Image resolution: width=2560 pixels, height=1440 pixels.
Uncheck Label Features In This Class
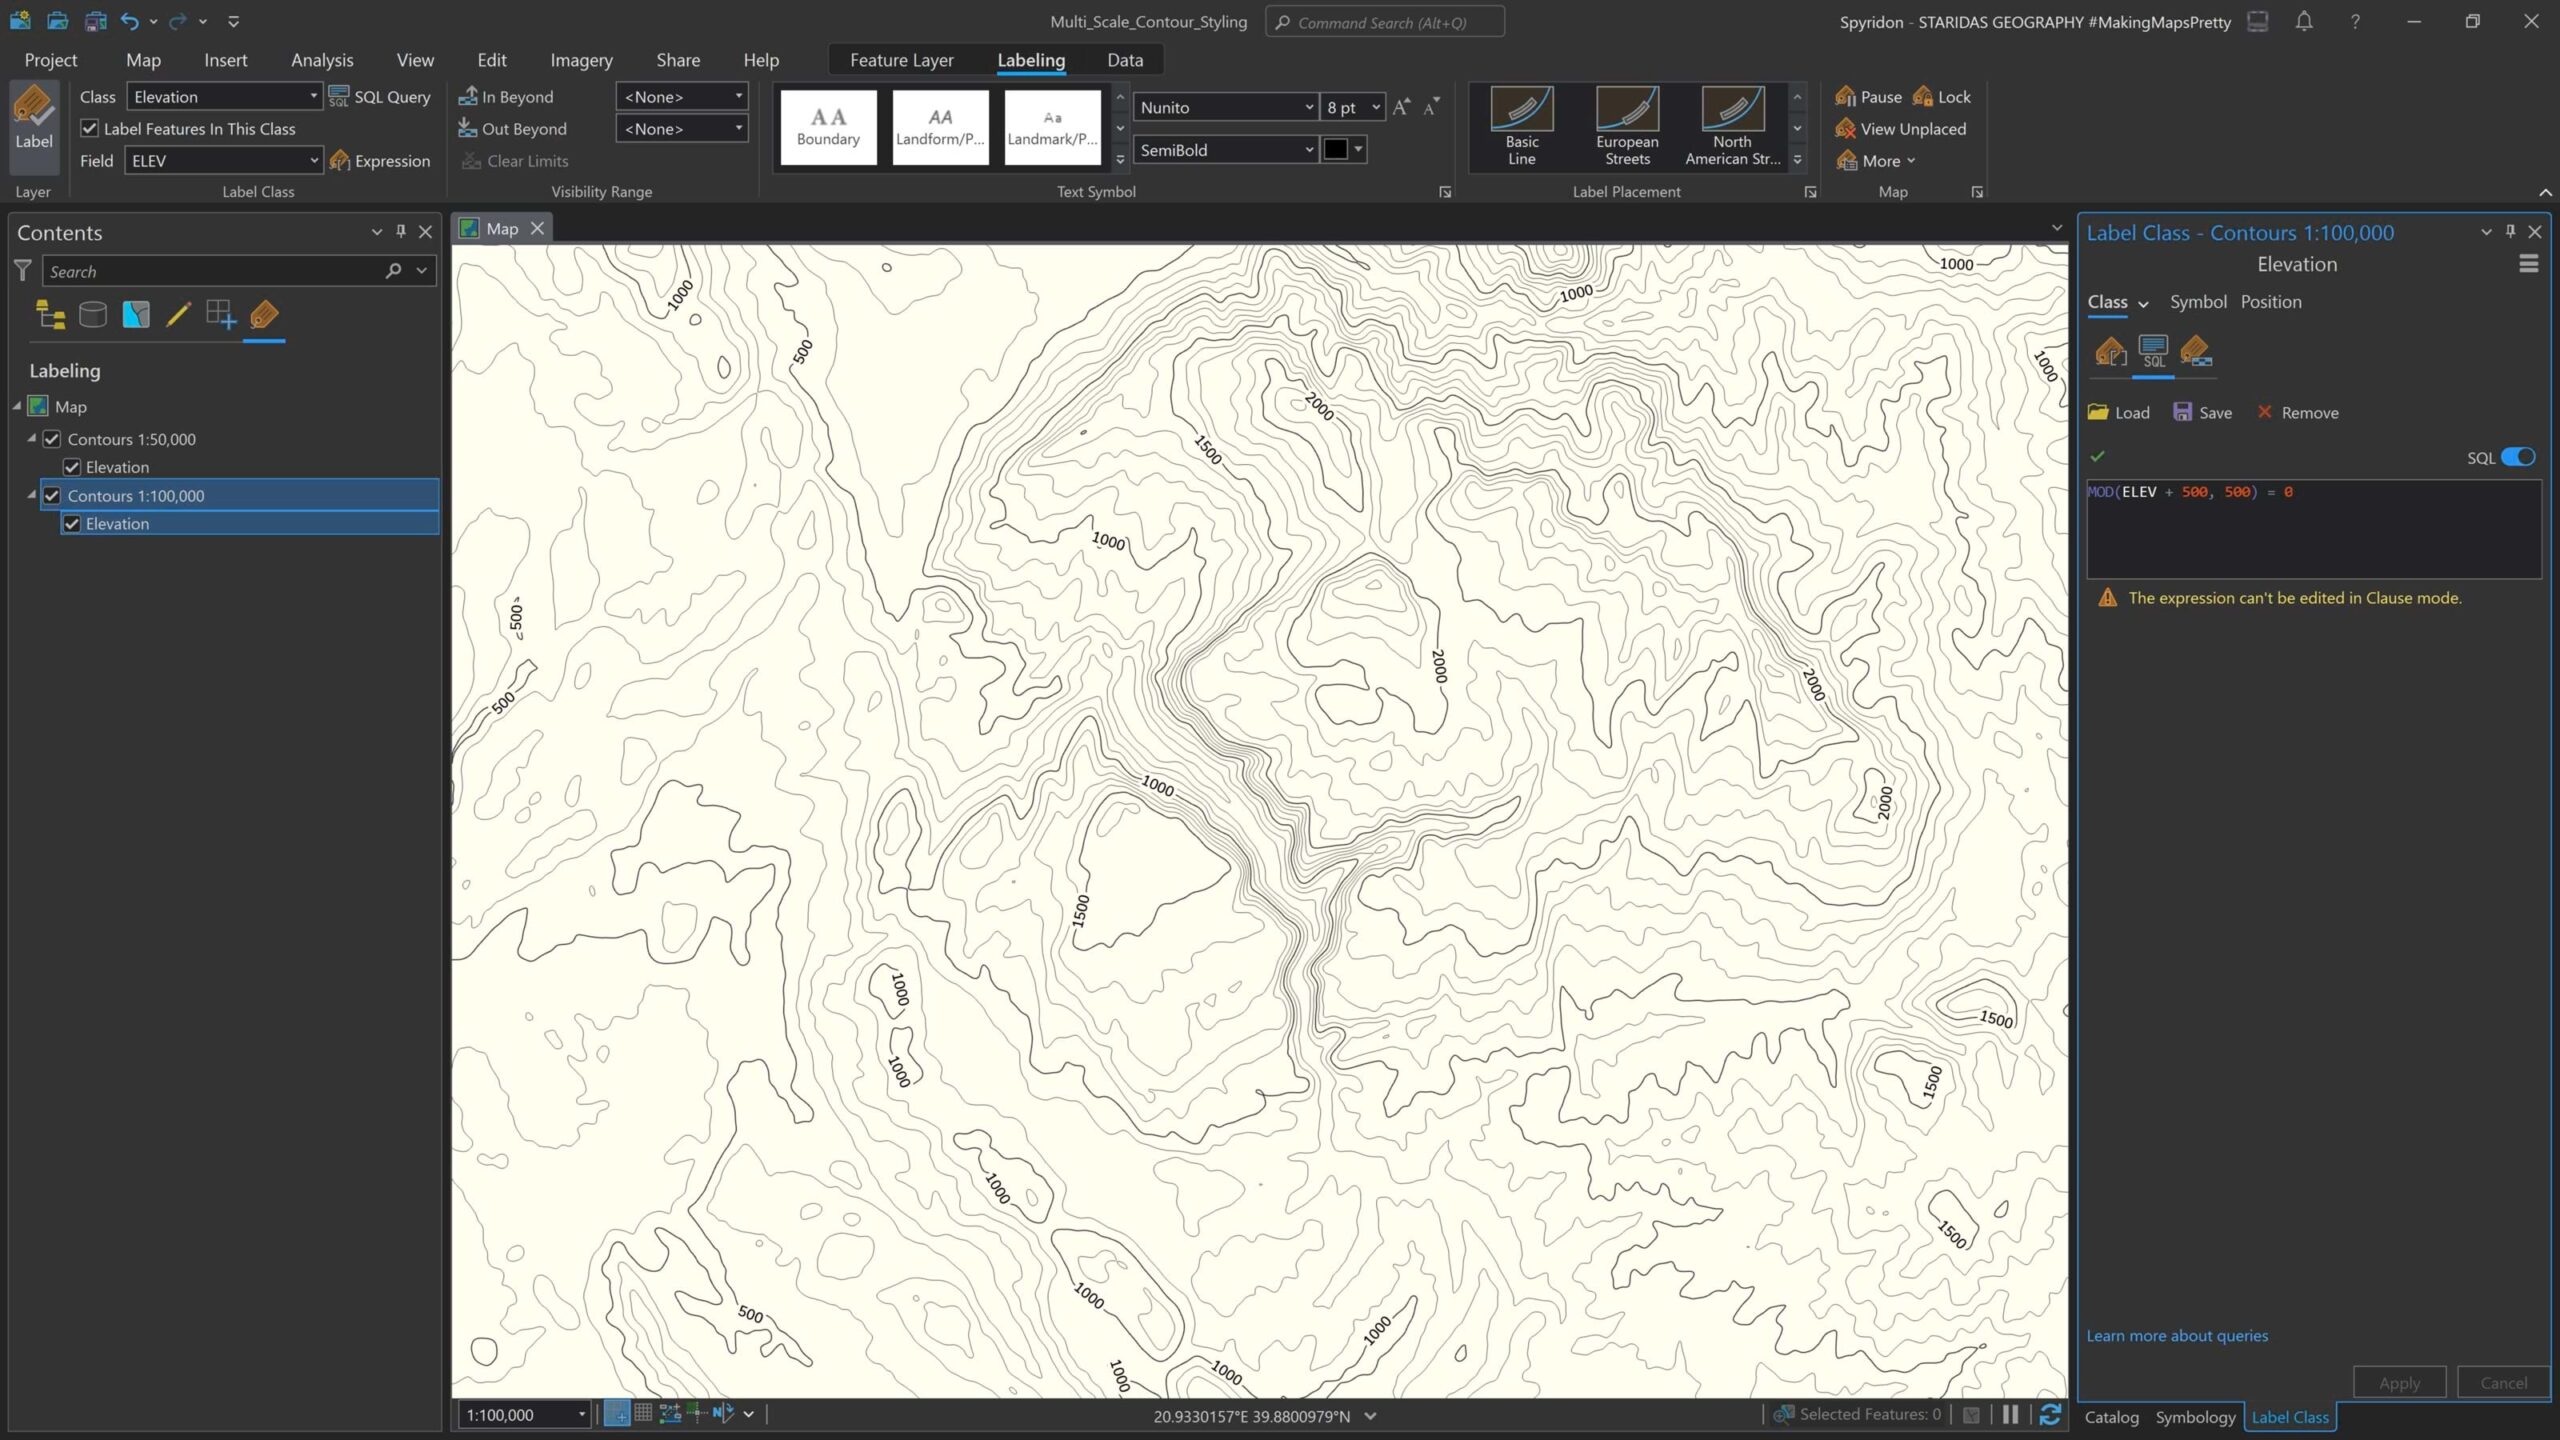point(90,129)
